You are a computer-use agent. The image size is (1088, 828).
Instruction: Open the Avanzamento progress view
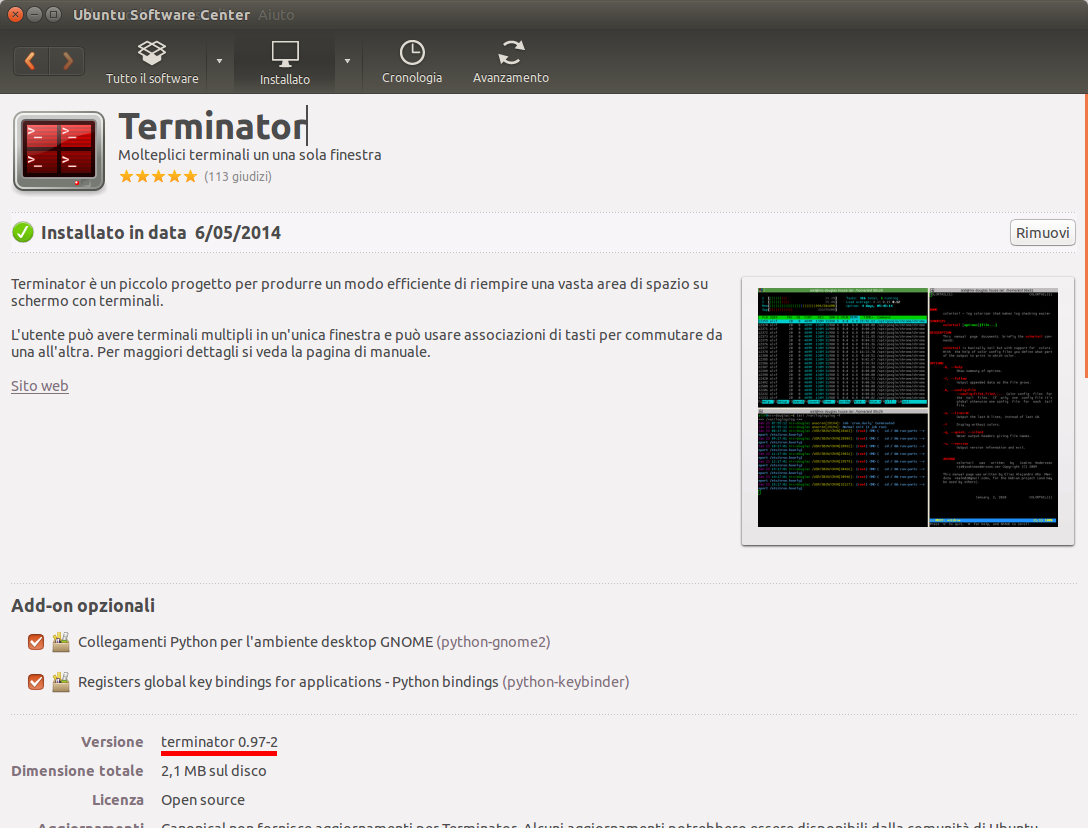click(x=511, y=62)
